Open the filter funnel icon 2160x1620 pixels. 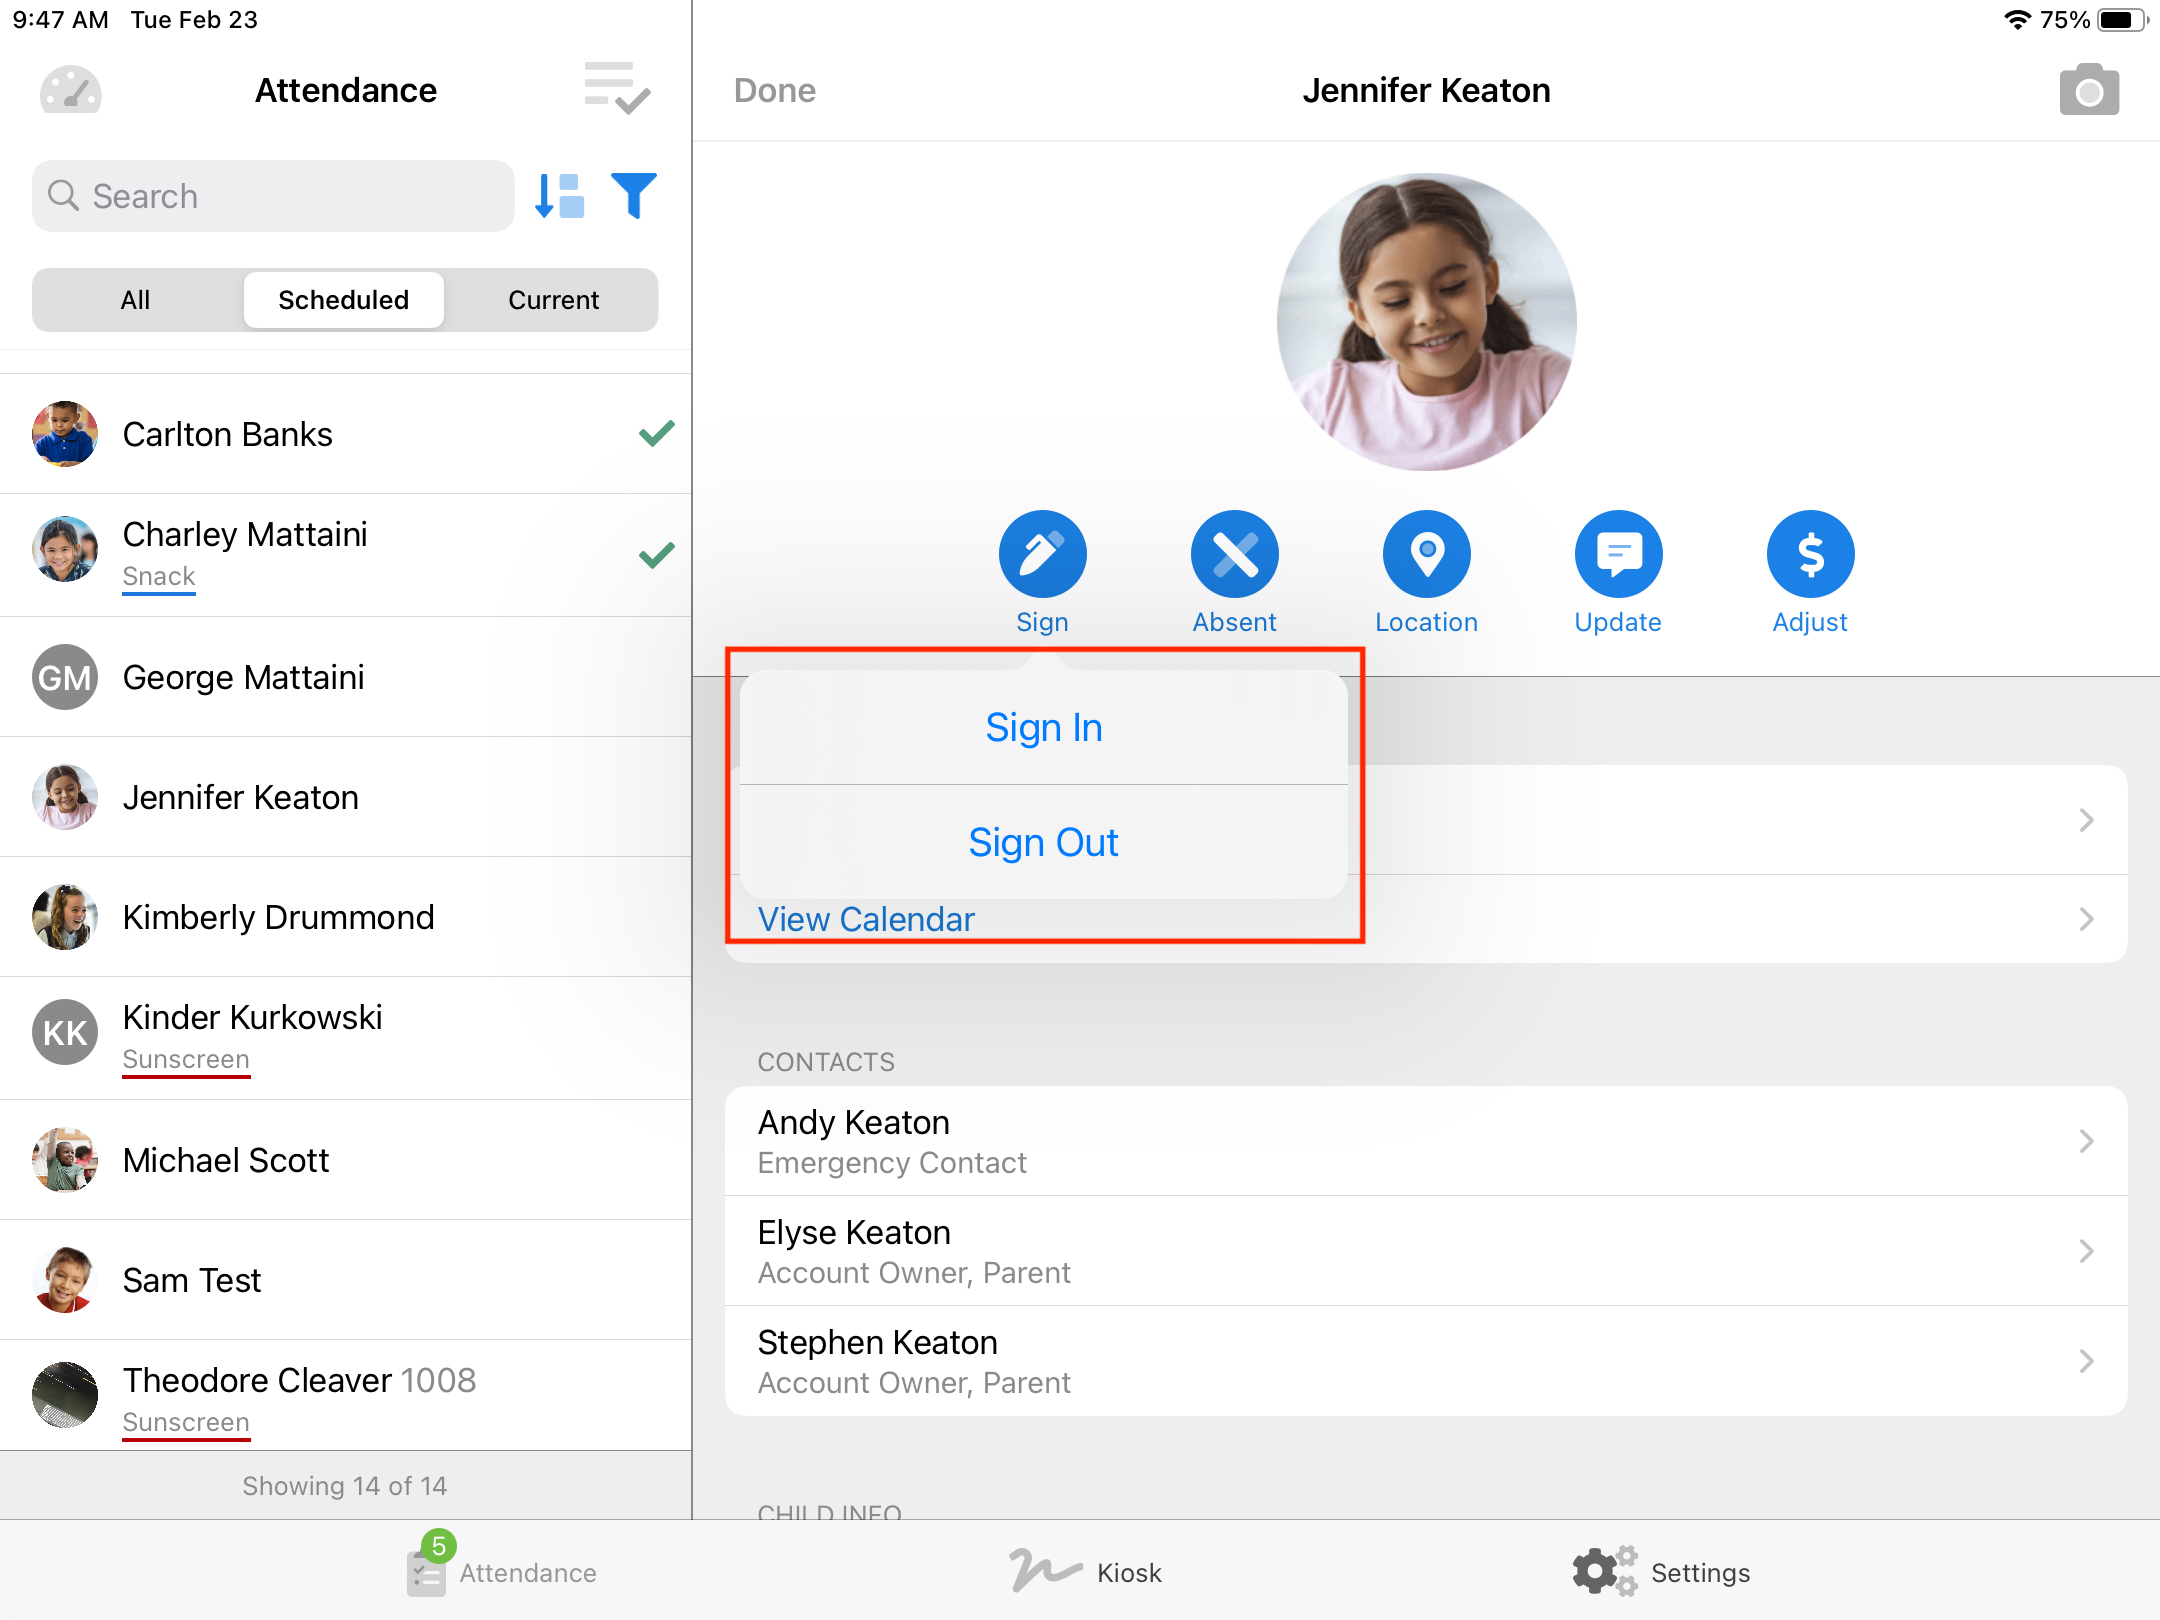[x=634, y=195]
